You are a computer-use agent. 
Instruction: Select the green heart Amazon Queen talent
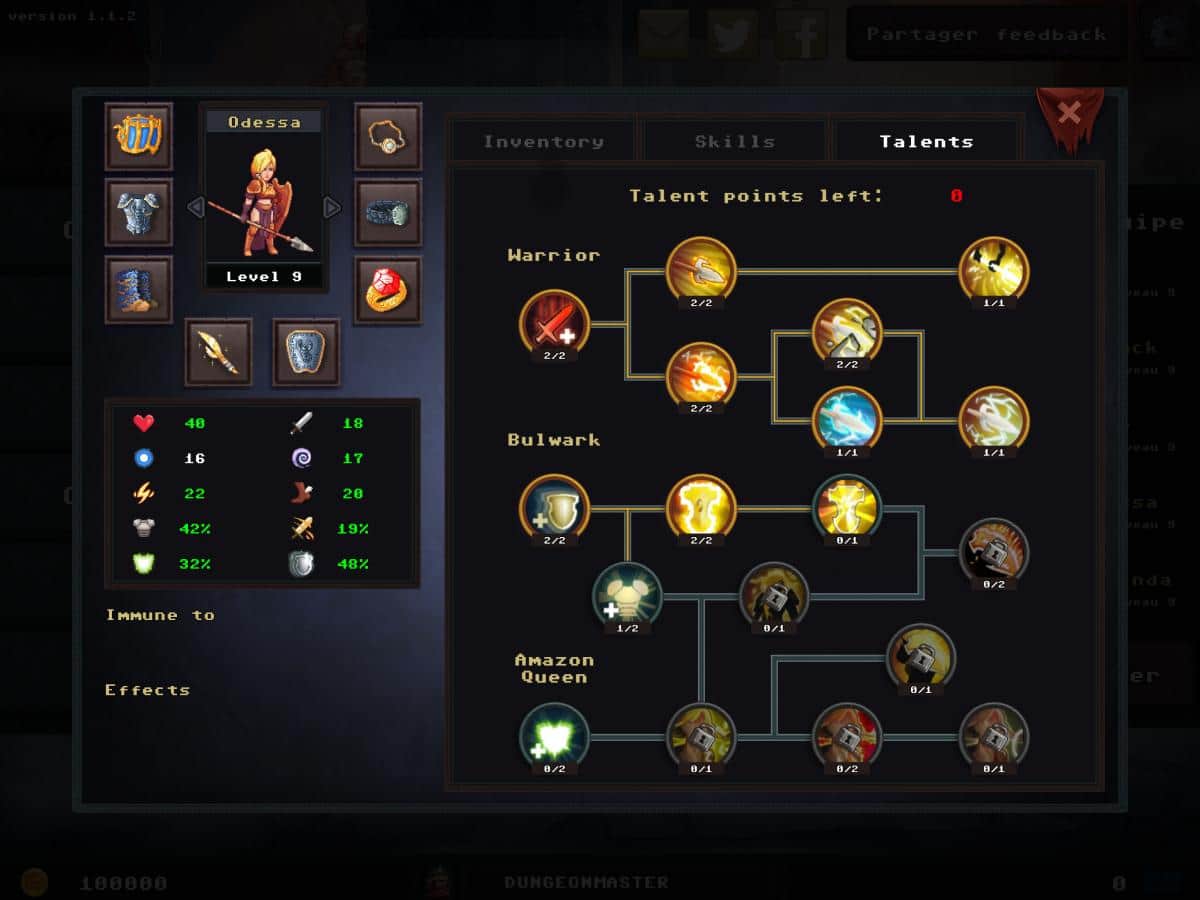[554, 737]
